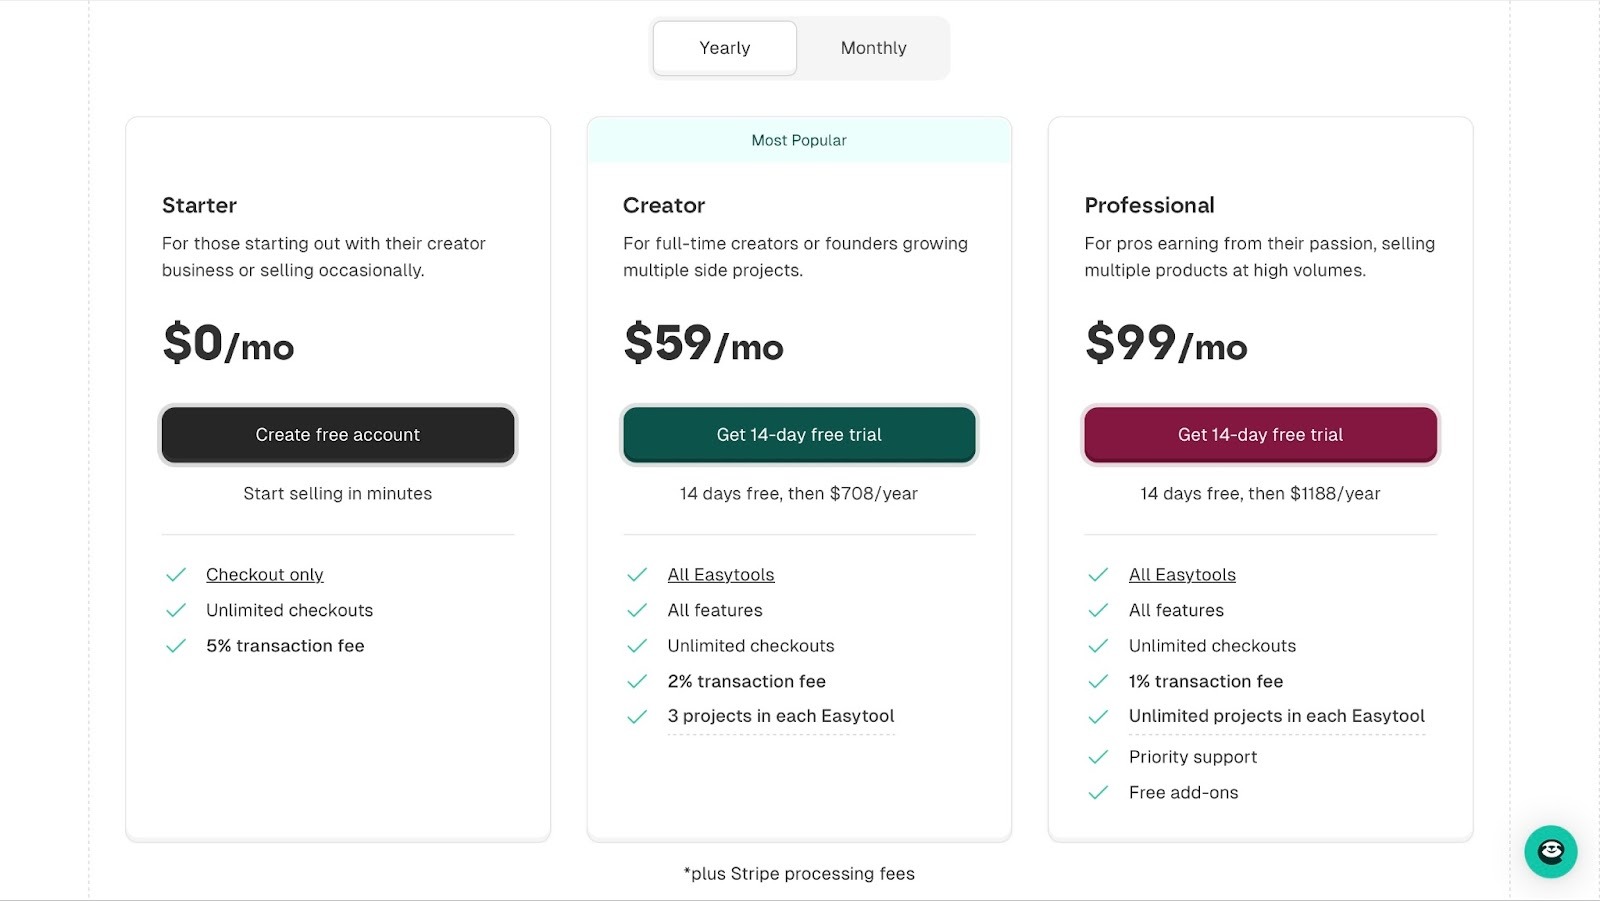Click the checkmark beside 'Priority support'
The height and width of the screenshot is (901, 1600).
pyautogui.click(x=1099, y=757)
